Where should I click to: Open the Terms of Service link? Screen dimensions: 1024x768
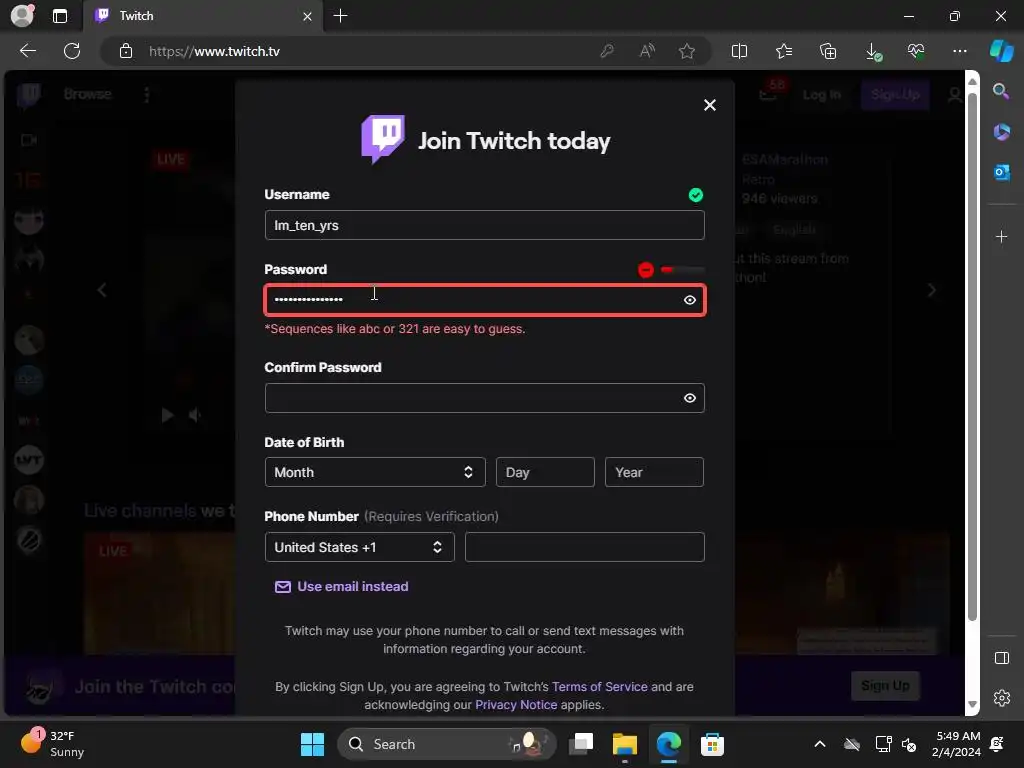(600, 686)
